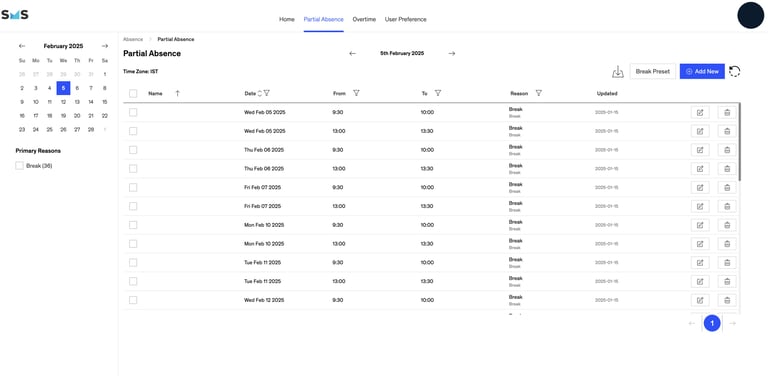Switch to the Overtime tab
The image size is (768, 376).
point(364,20)
